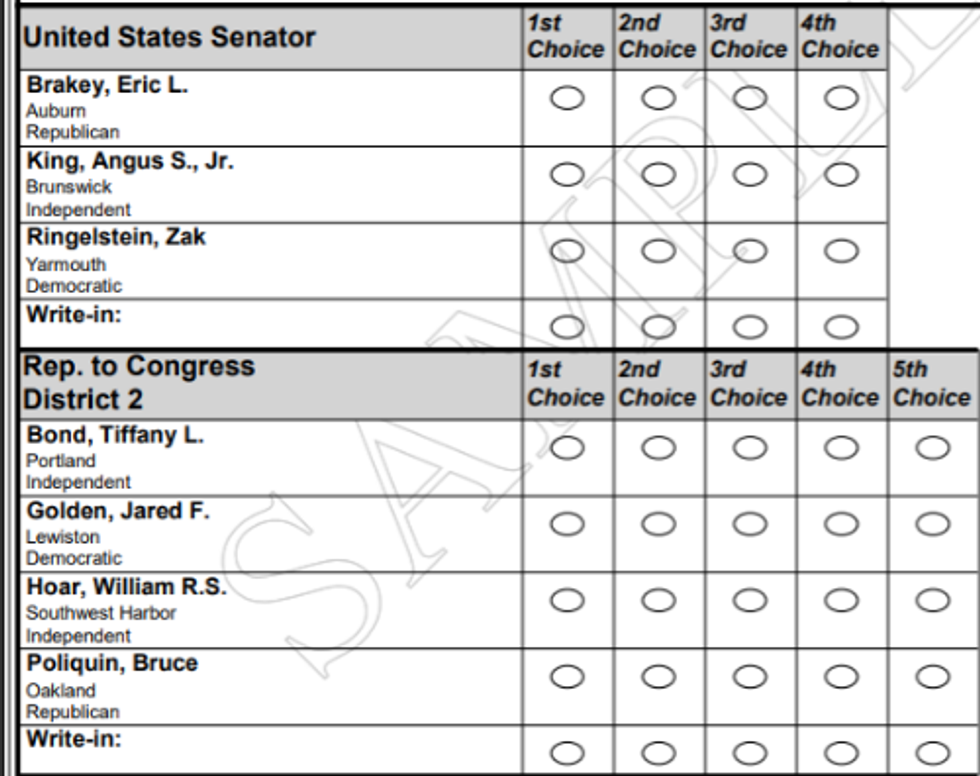
Task: Mark Eric Brakey as 1st choice for Senator
Action: pyautogui.click(x=567, y=98)
